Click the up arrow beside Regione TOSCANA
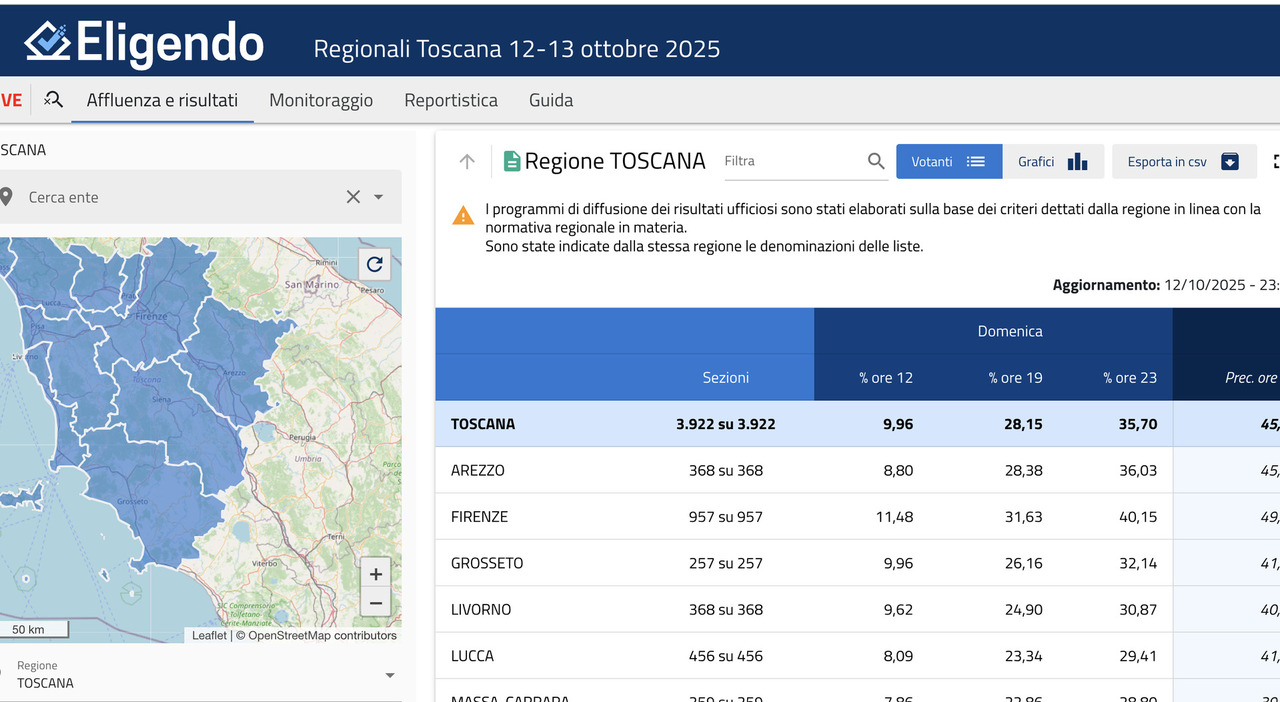The height and width of the screenshot is (702, 1280). point(467,161)
